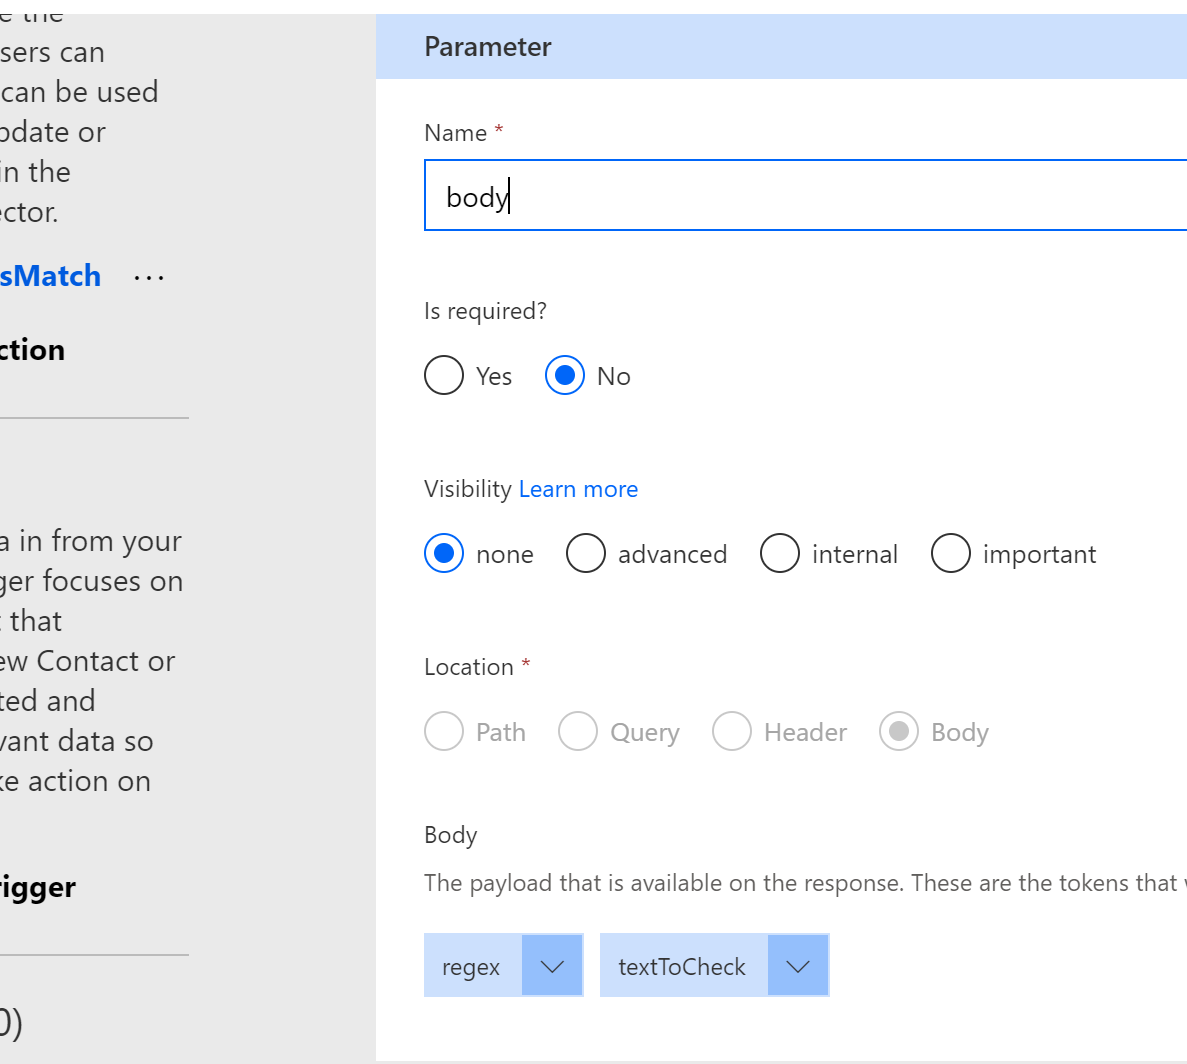The width and height of the screenshot is (1187, 1064).
Task: Select Yes for Is required
Action: tap(444, 376)
